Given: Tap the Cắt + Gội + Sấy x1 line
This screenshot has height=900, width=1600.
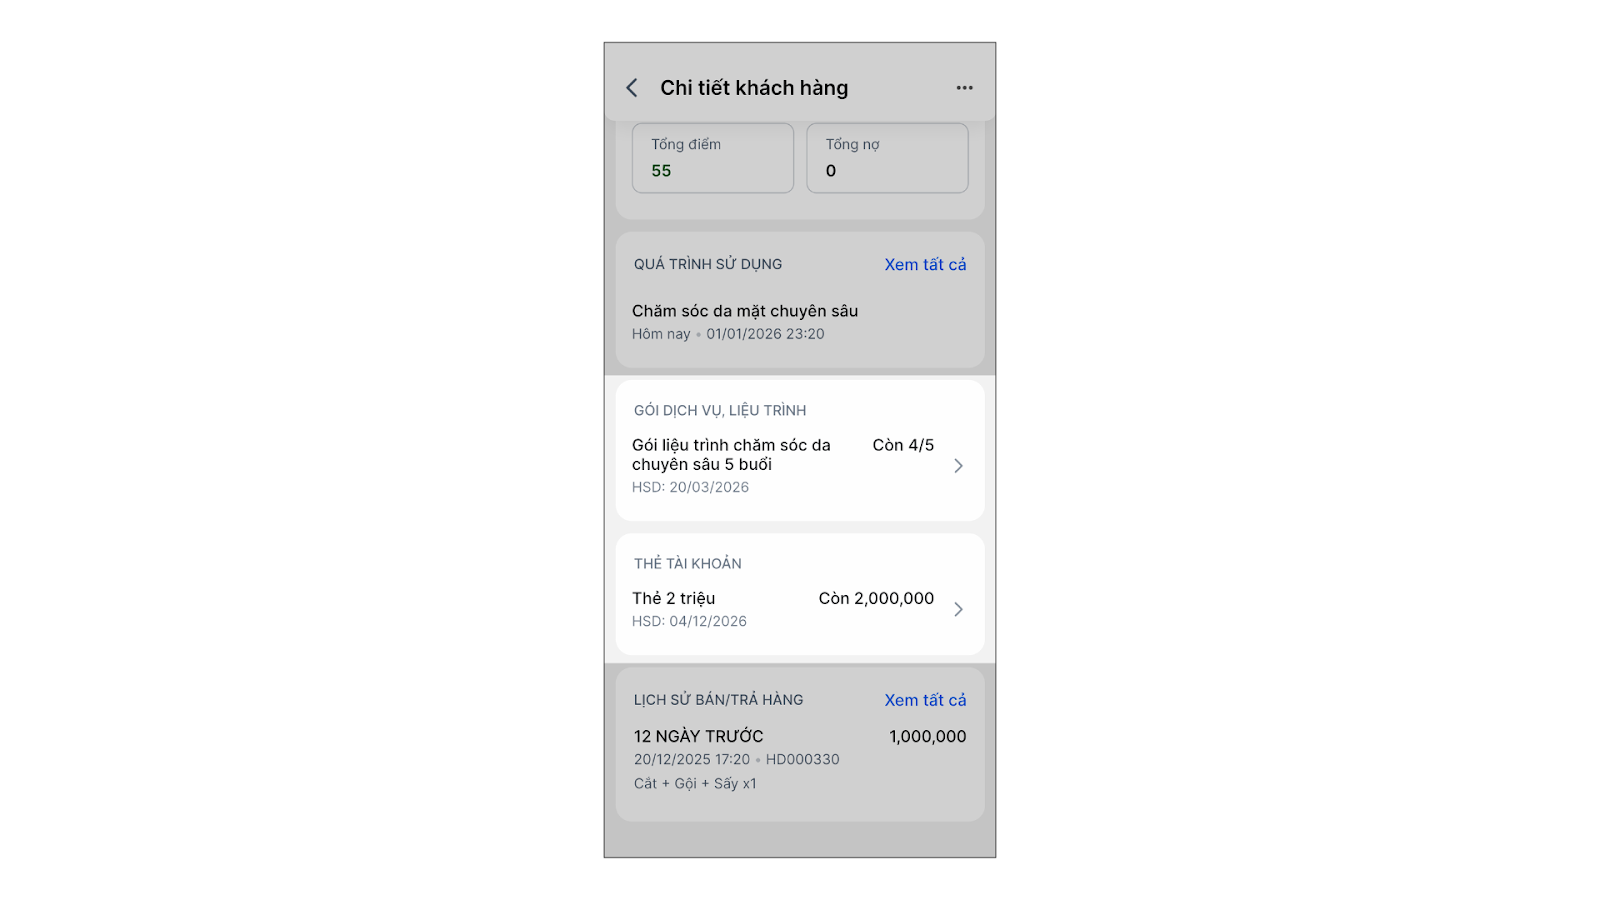Looking at the screenshot, I should click(x=695, y=784).
